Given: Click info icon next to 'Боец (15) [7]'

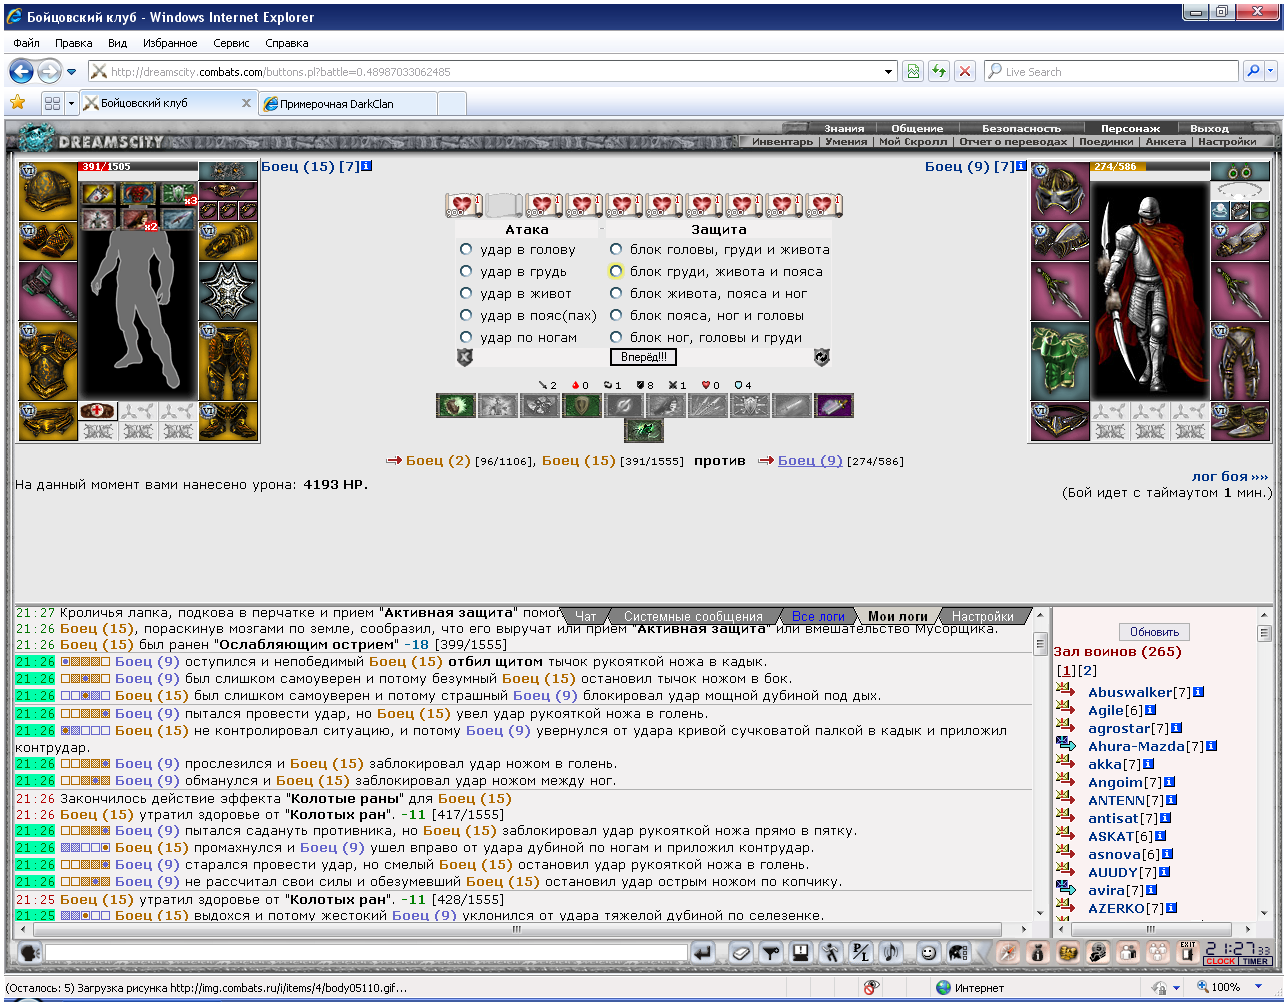Looking at the screenshot, I should coord(366,166).
